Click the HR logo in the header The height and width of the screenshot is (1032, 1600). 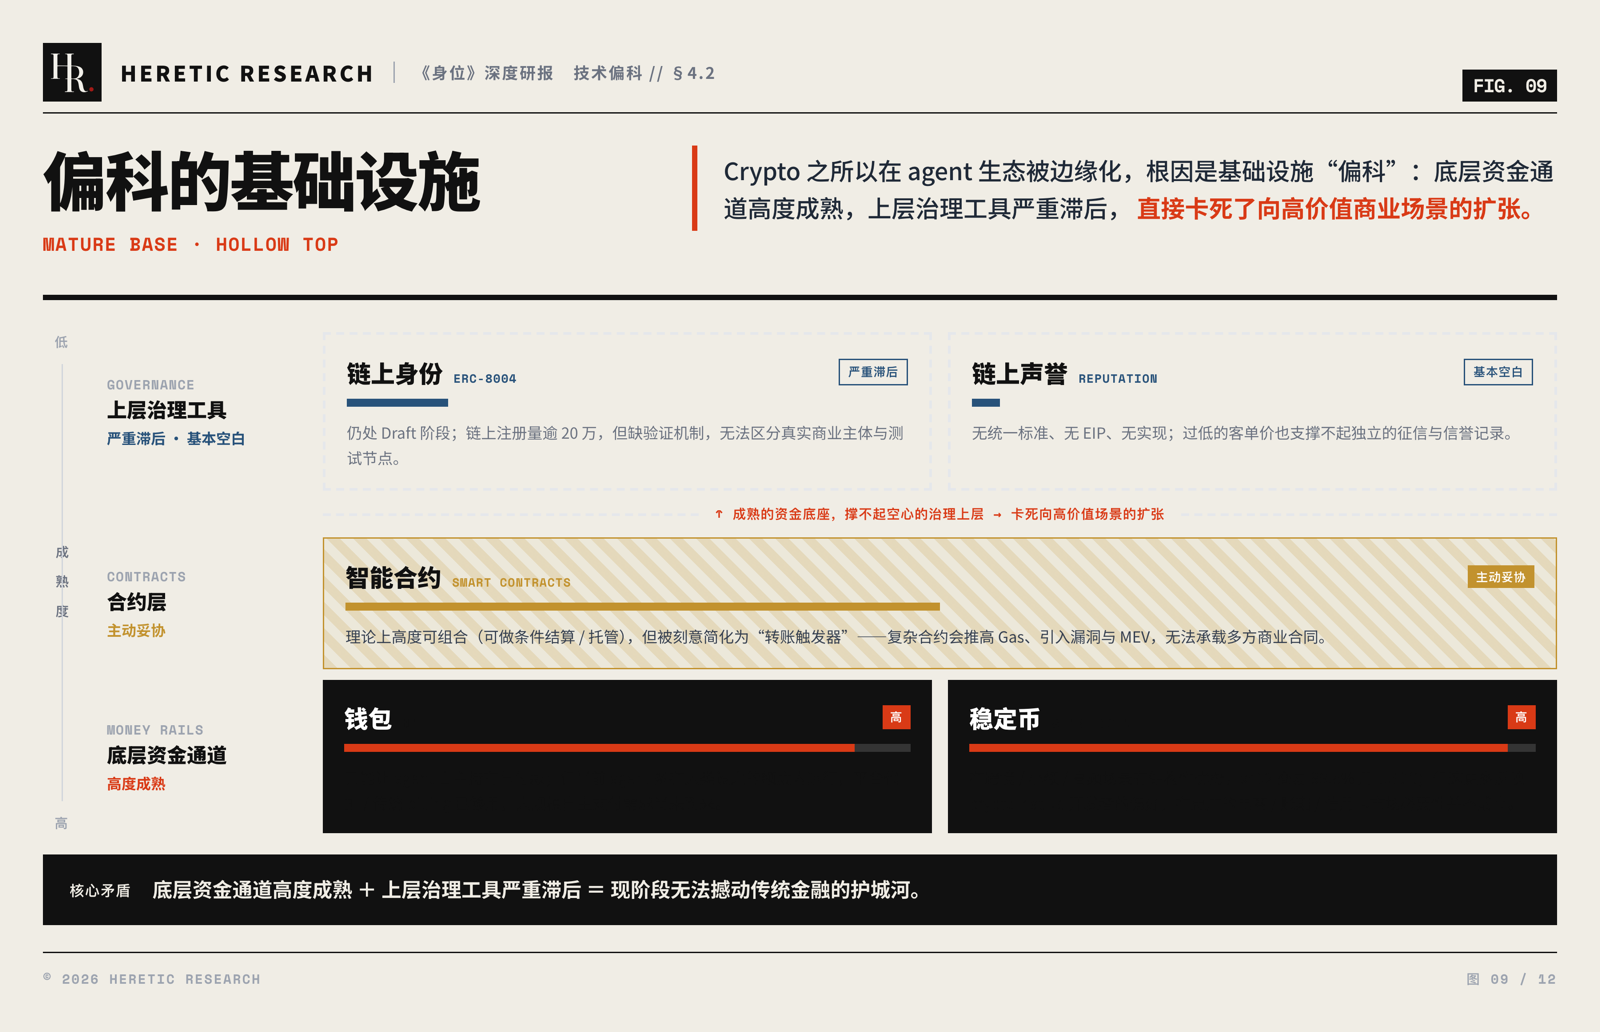pyautogui.click(x=72, y=72)
